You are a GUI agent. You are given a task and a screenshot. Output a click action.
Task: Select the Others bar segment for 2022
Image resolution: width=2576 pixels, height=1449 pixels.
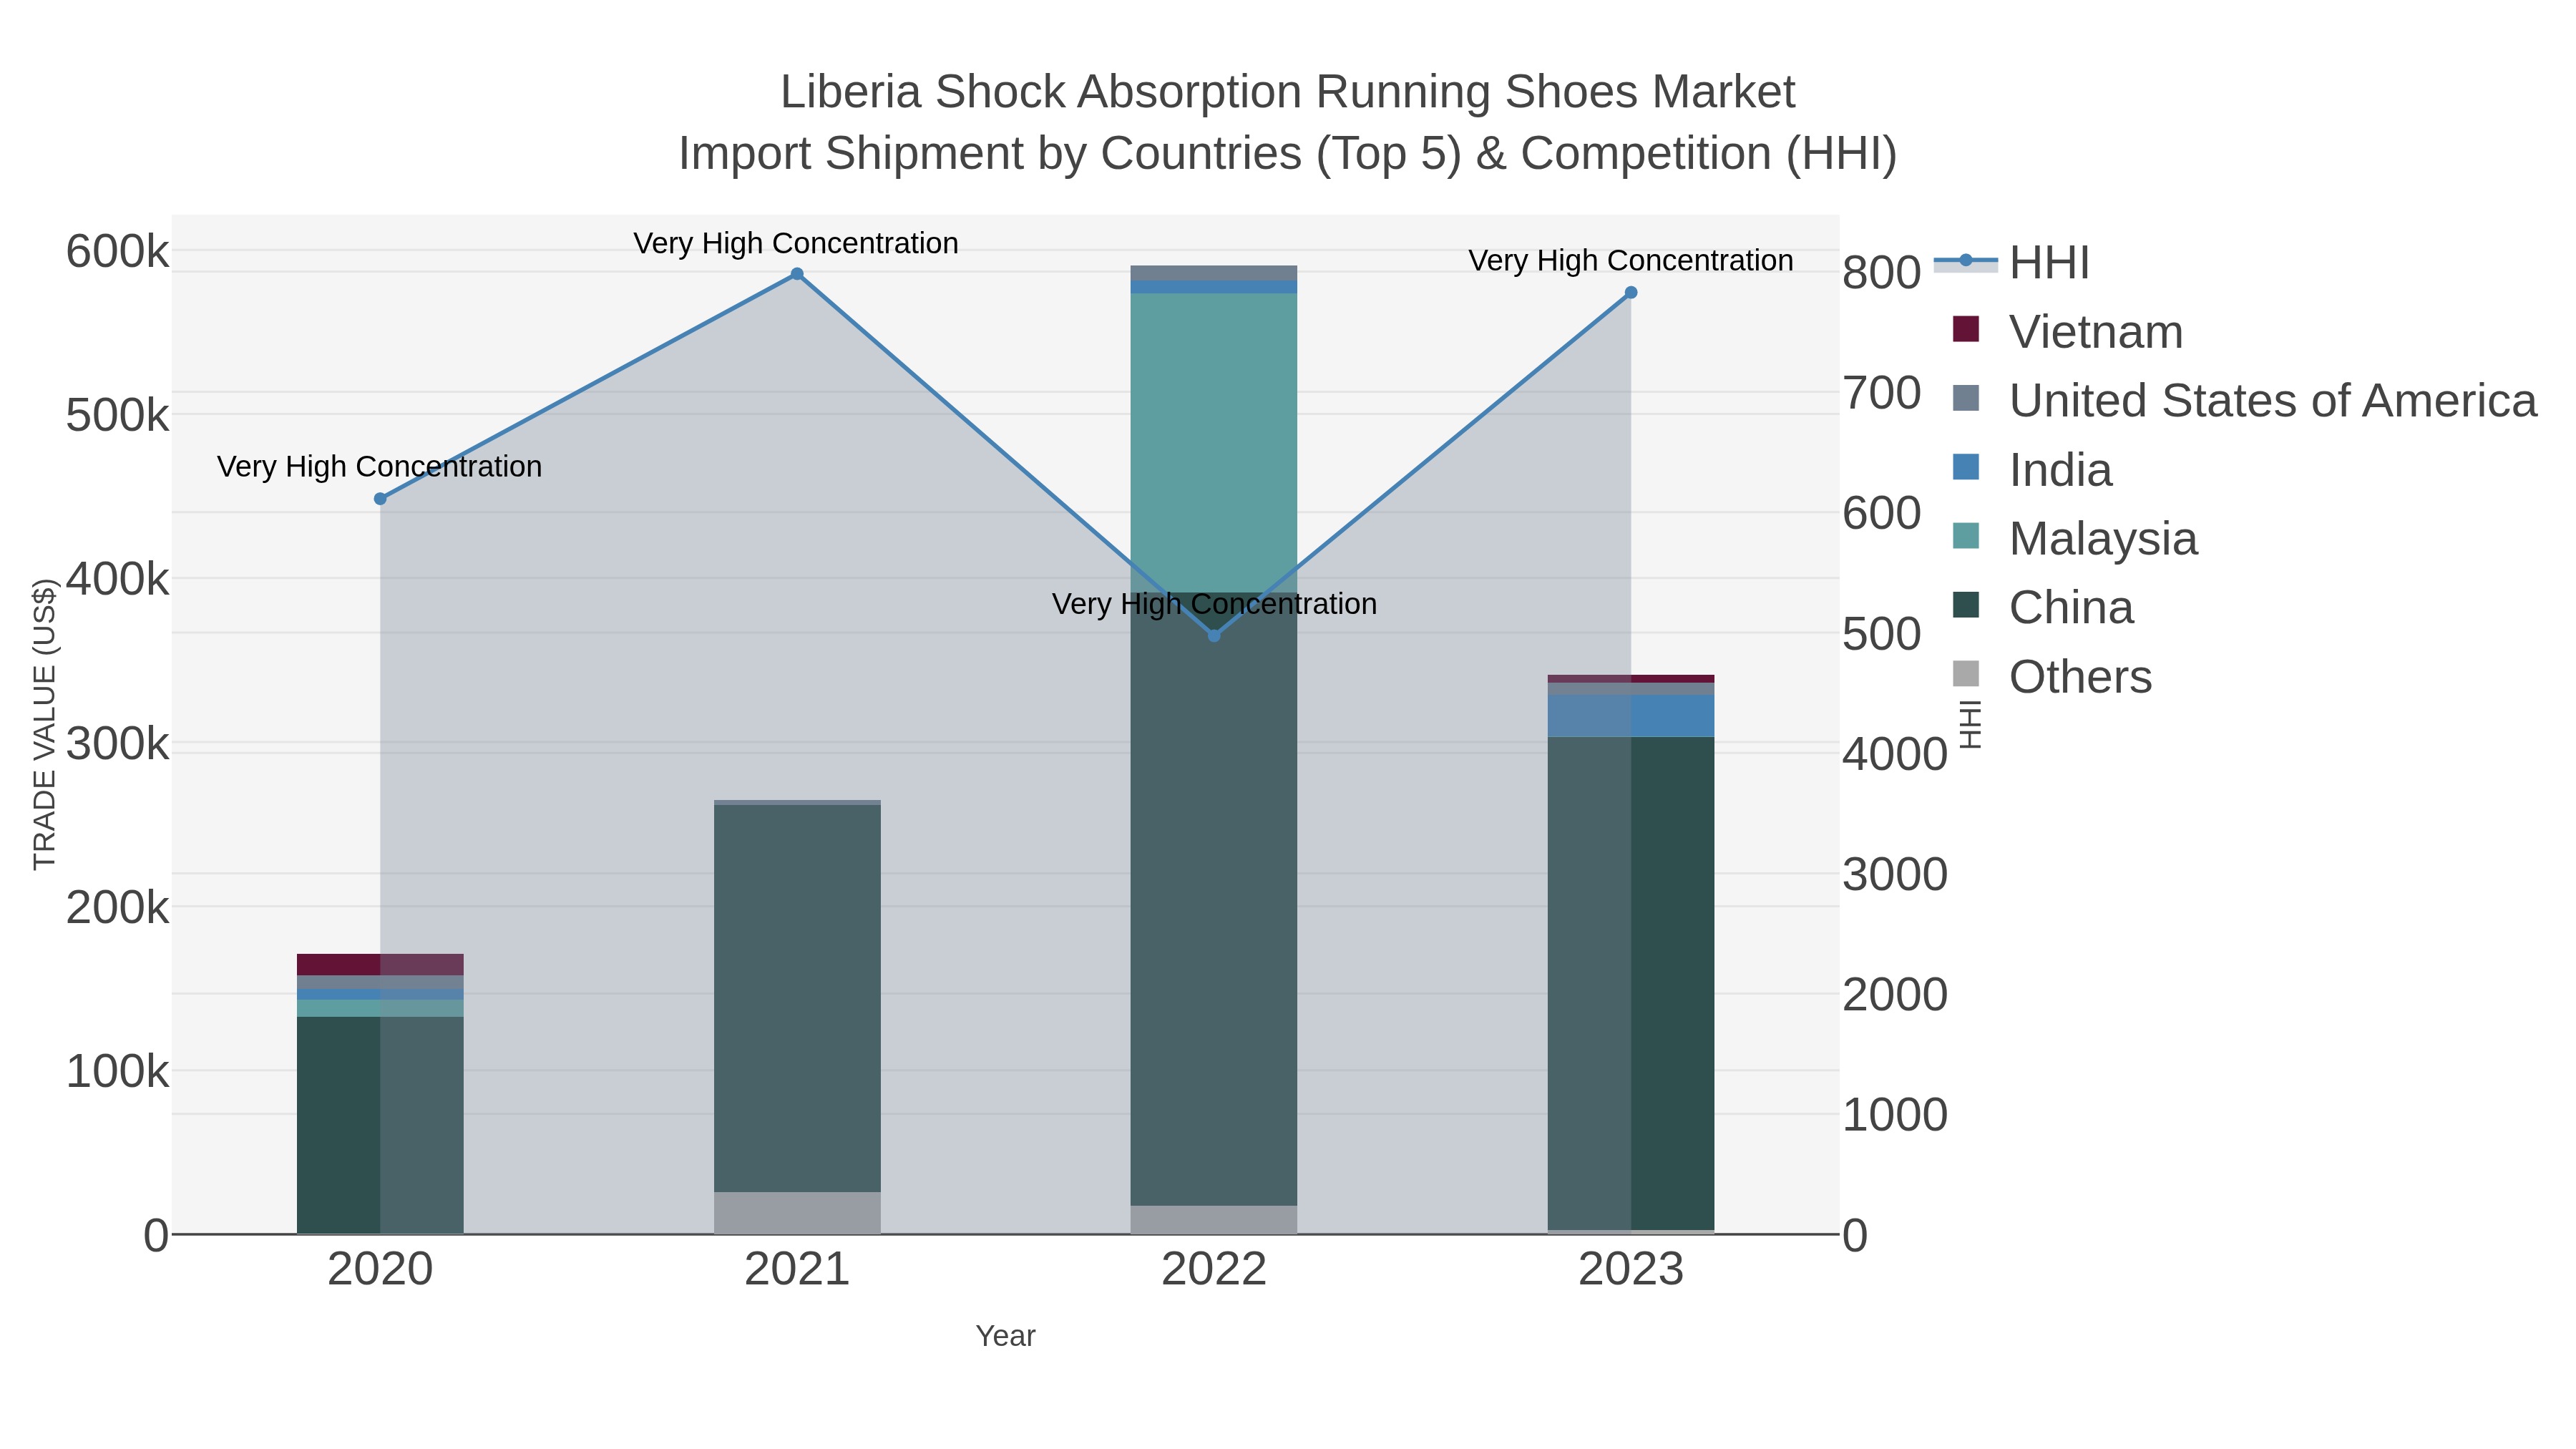point(1214,1220)
